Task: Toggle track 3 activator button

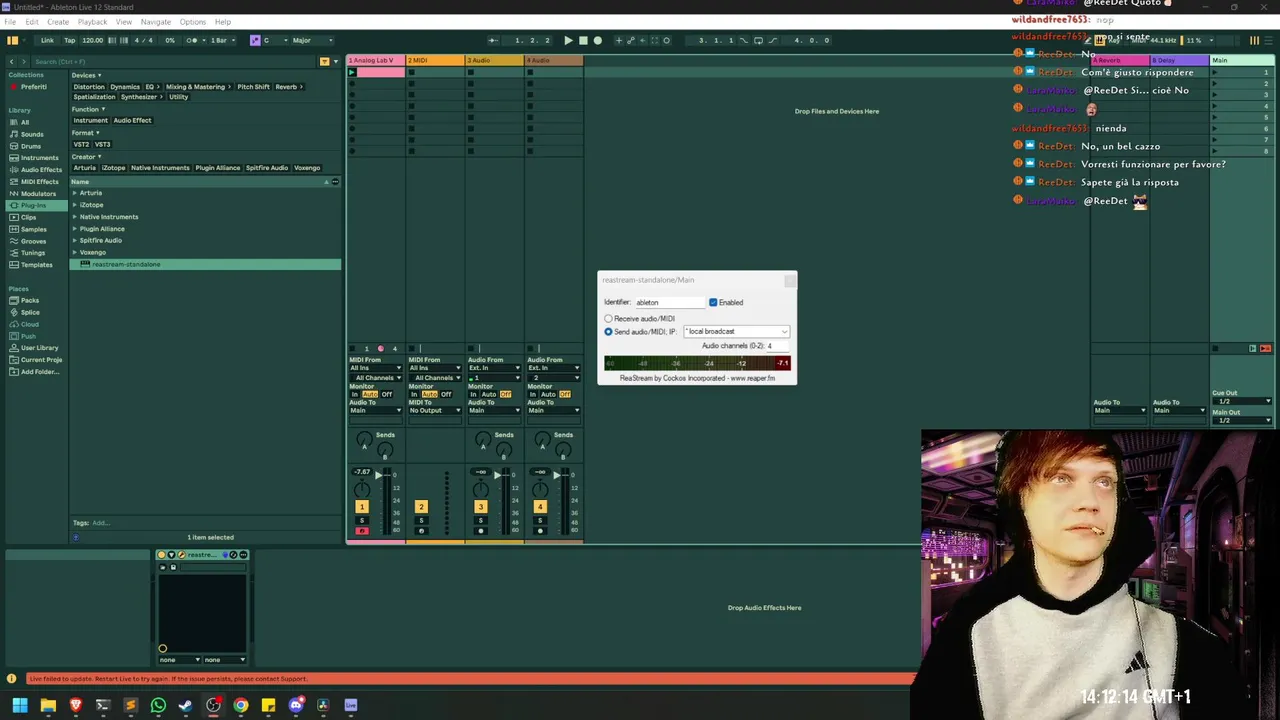Action: 480,507
